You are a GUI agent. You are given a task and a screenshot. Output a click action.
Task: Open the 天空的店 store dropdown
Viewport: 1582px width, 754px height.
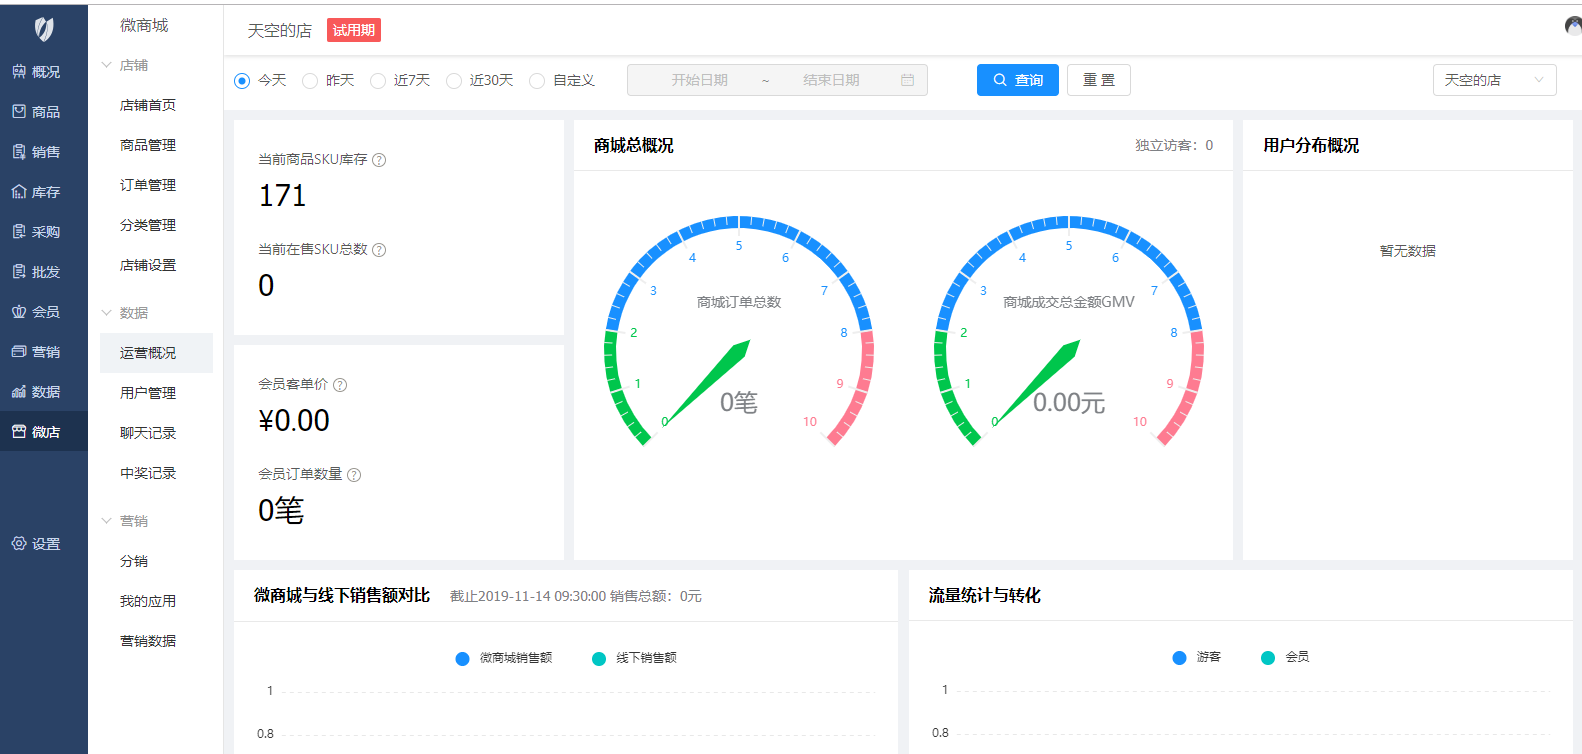coord(1494,80)
